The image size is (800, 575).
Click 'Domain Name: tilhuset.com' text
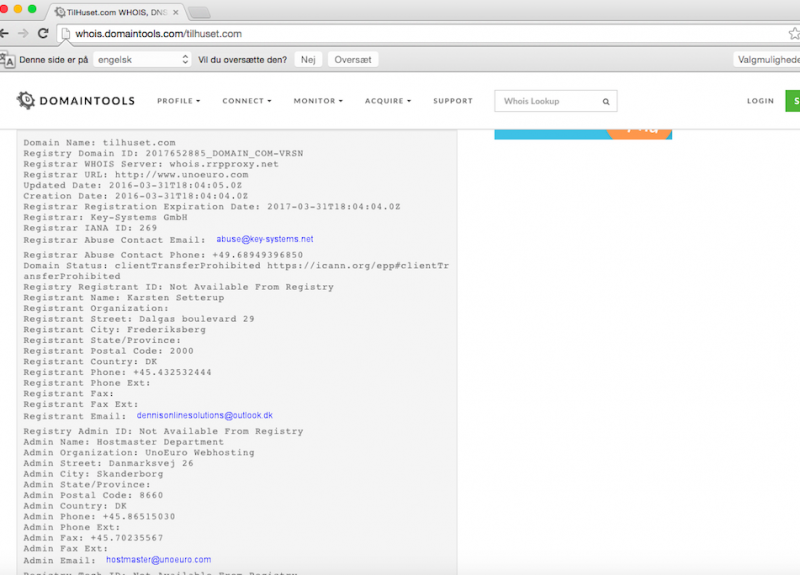click(x=99, y=143)
